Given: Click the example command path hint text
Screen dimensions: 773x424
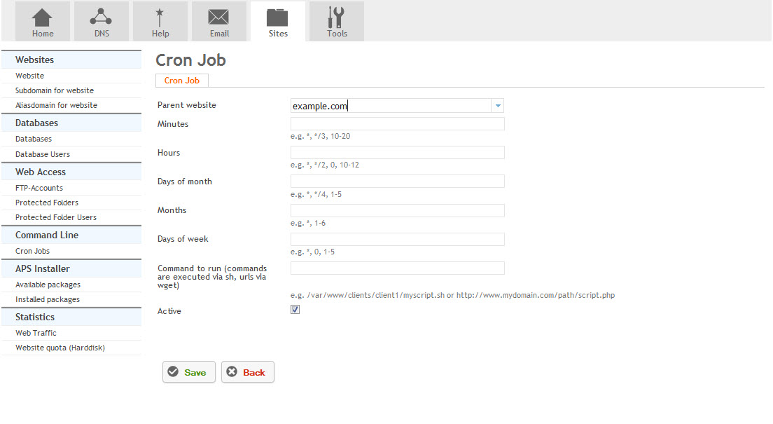Looking at the screenshot, I should pos(453,295).
